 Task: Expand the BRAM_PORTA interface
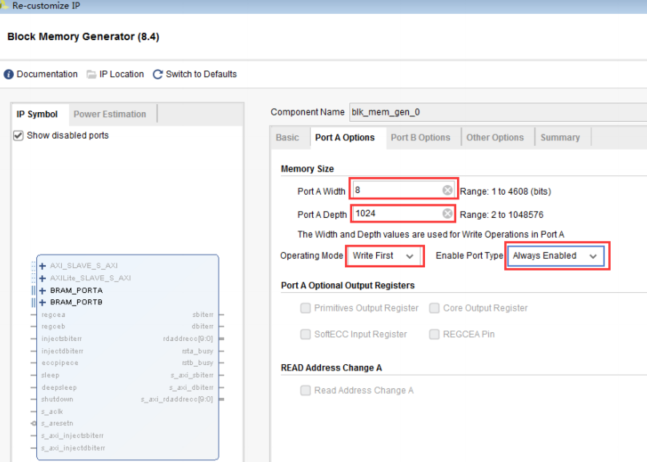click(x=43, y=290)
